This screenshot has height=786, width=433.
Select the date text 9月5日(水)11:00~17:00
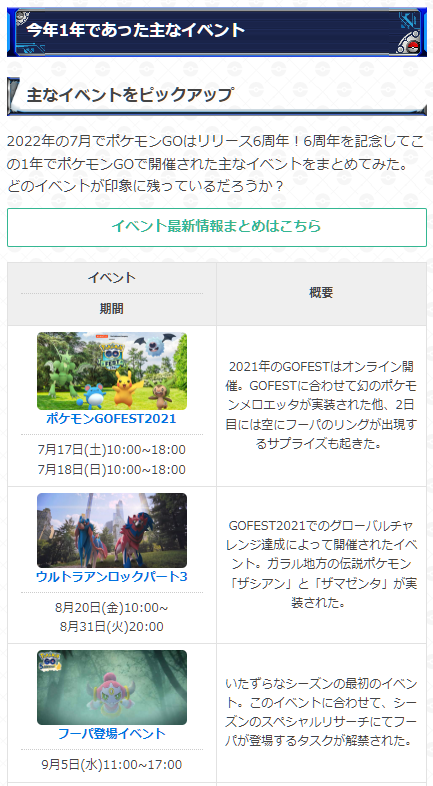tap(112, 764)
